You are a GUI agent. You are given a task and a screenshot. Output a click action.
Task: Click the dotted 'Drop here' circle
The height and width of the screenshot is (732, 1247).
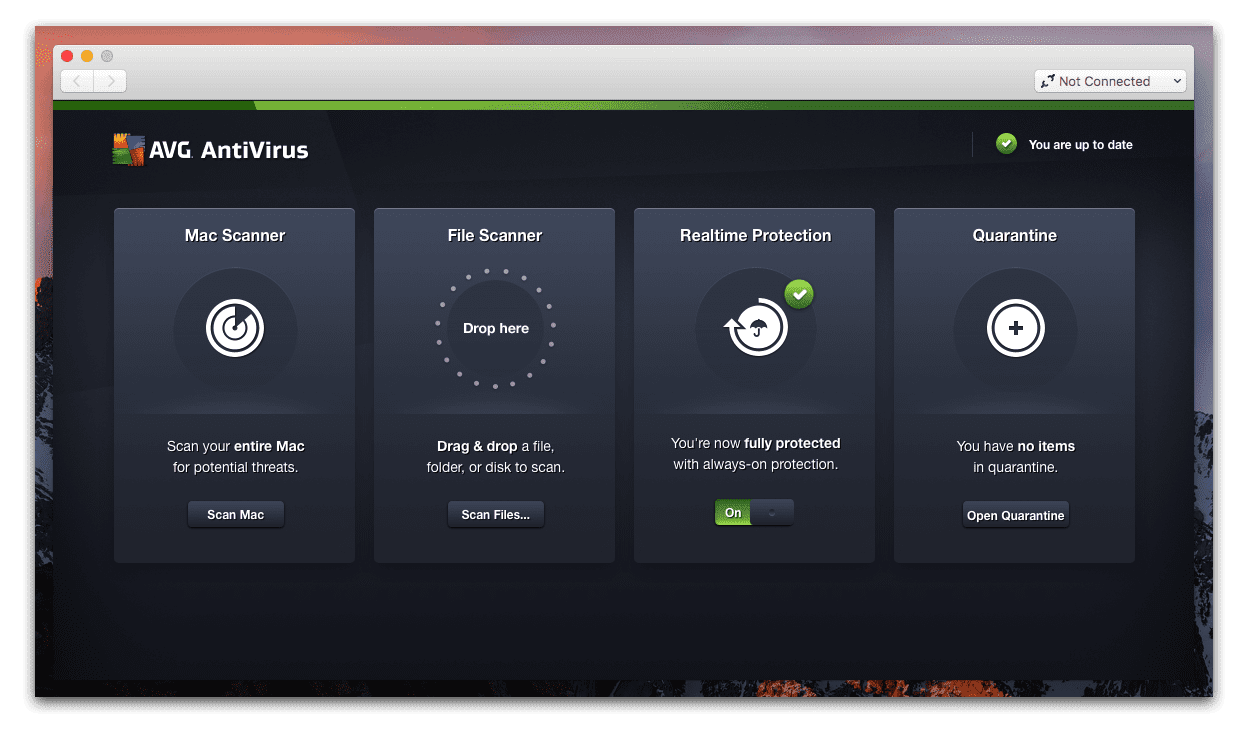[495, 328]
